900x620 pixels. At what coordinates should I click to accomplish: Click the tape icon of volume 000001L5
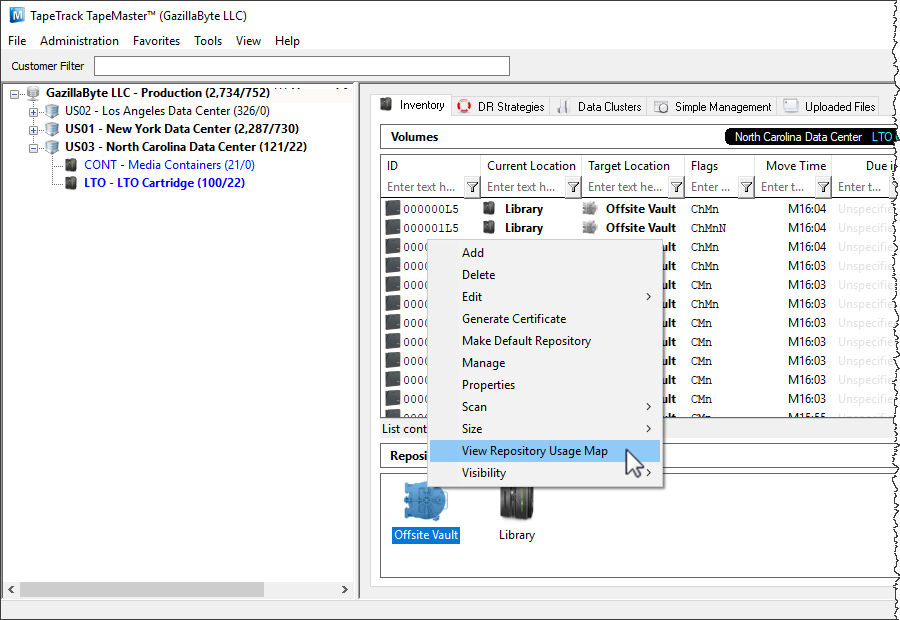click(x=393, y=227)
